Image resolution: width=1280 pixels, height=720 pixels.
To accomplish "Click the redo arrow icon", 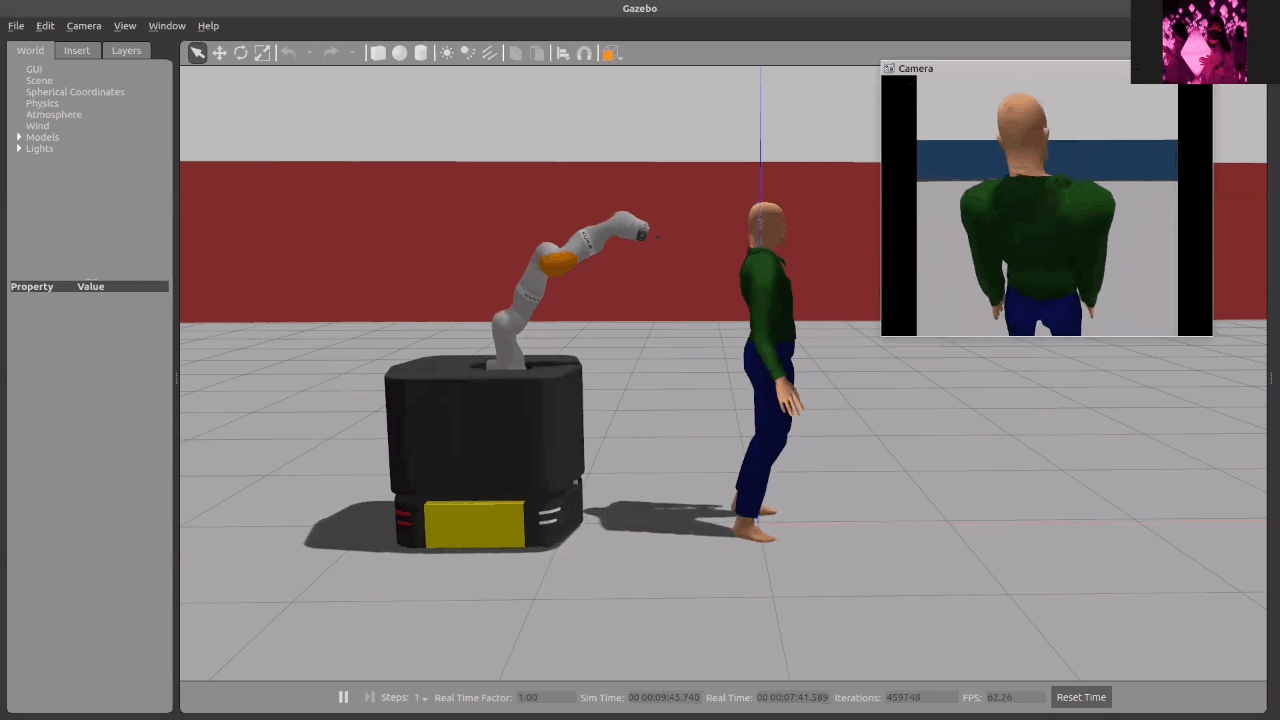I will (x=330, y=53).
